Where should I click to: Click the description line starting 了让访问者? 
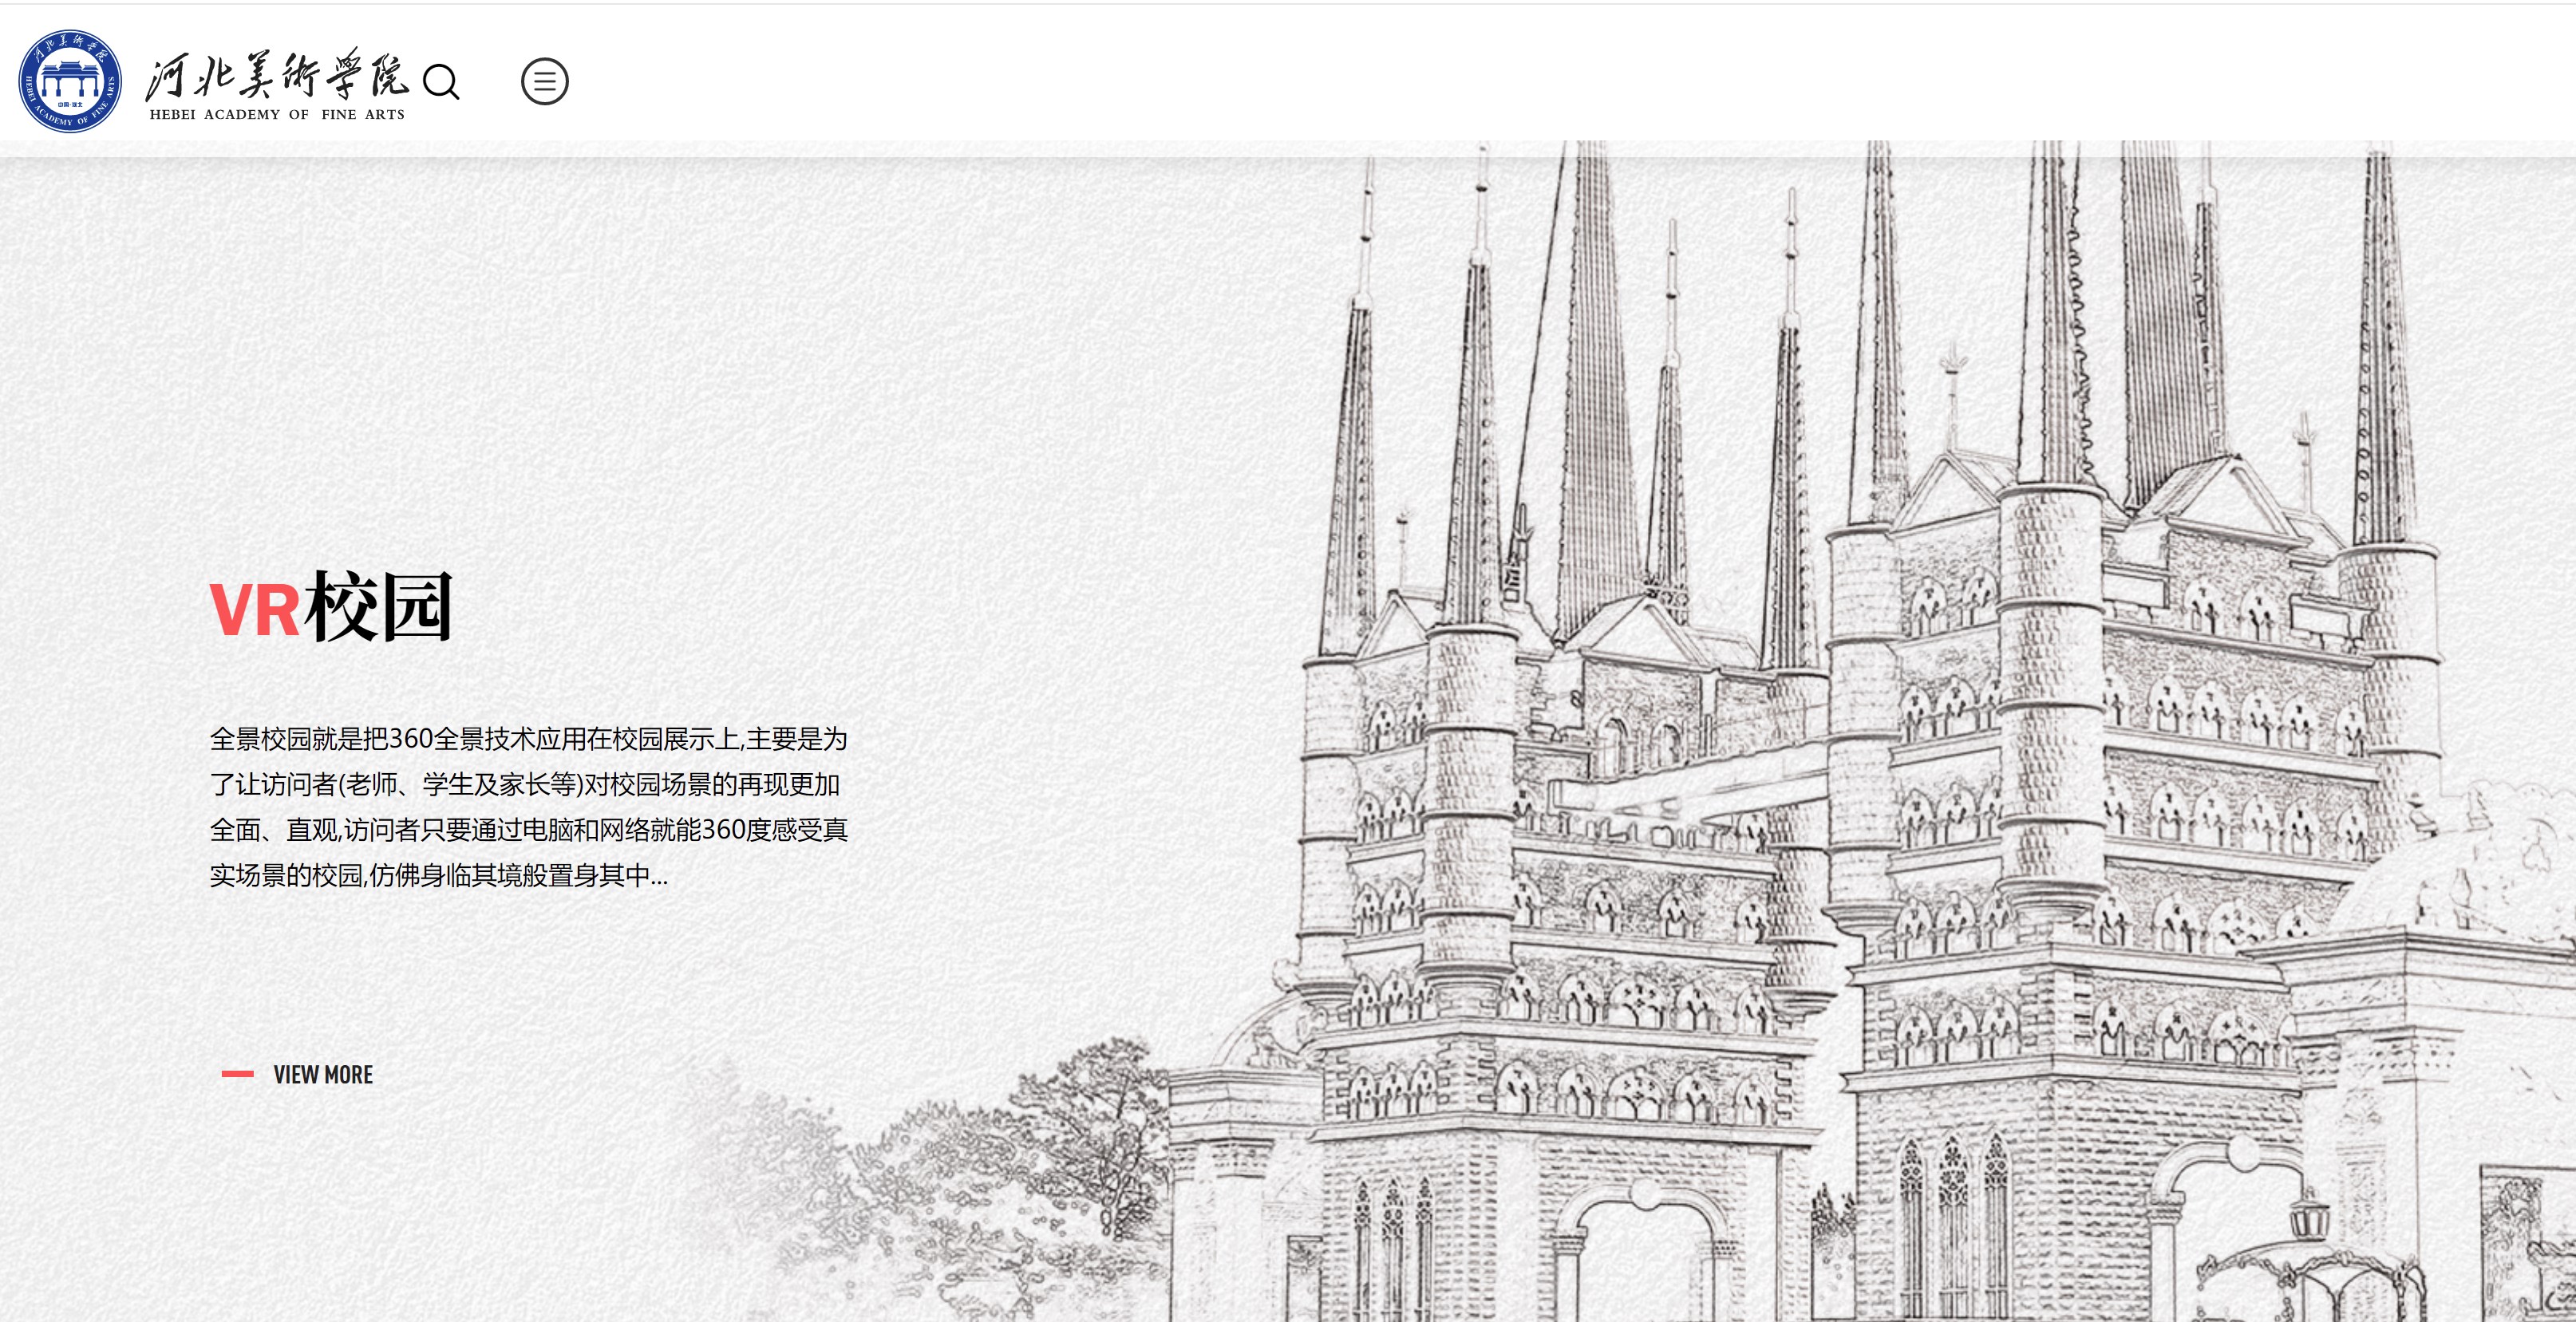coord(525,785)
